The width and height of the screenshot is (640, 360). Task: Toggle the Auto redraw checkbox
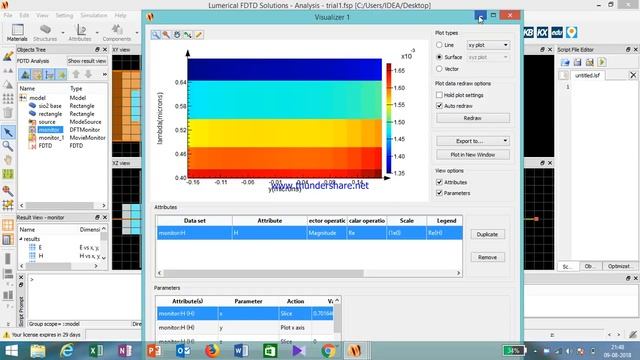coord(439,106)
